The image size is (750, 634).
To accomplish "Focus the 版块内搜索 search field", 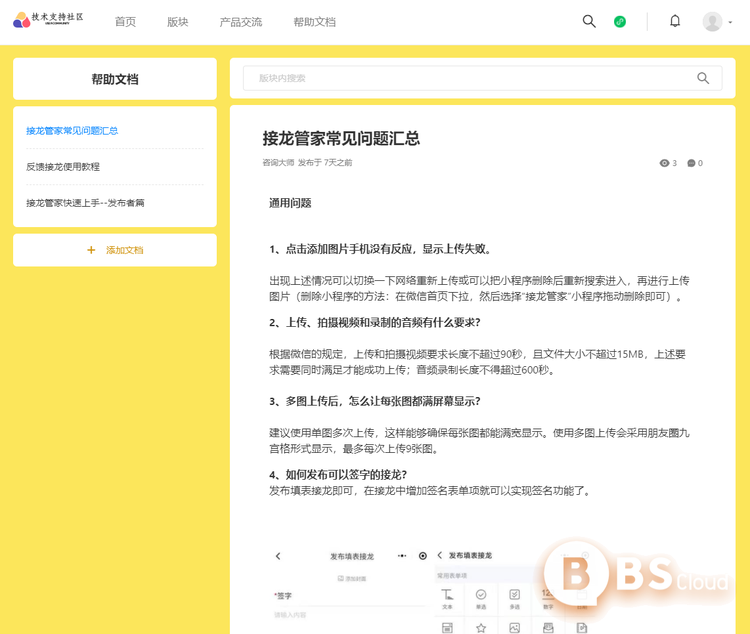I will (x=483, y=78).
